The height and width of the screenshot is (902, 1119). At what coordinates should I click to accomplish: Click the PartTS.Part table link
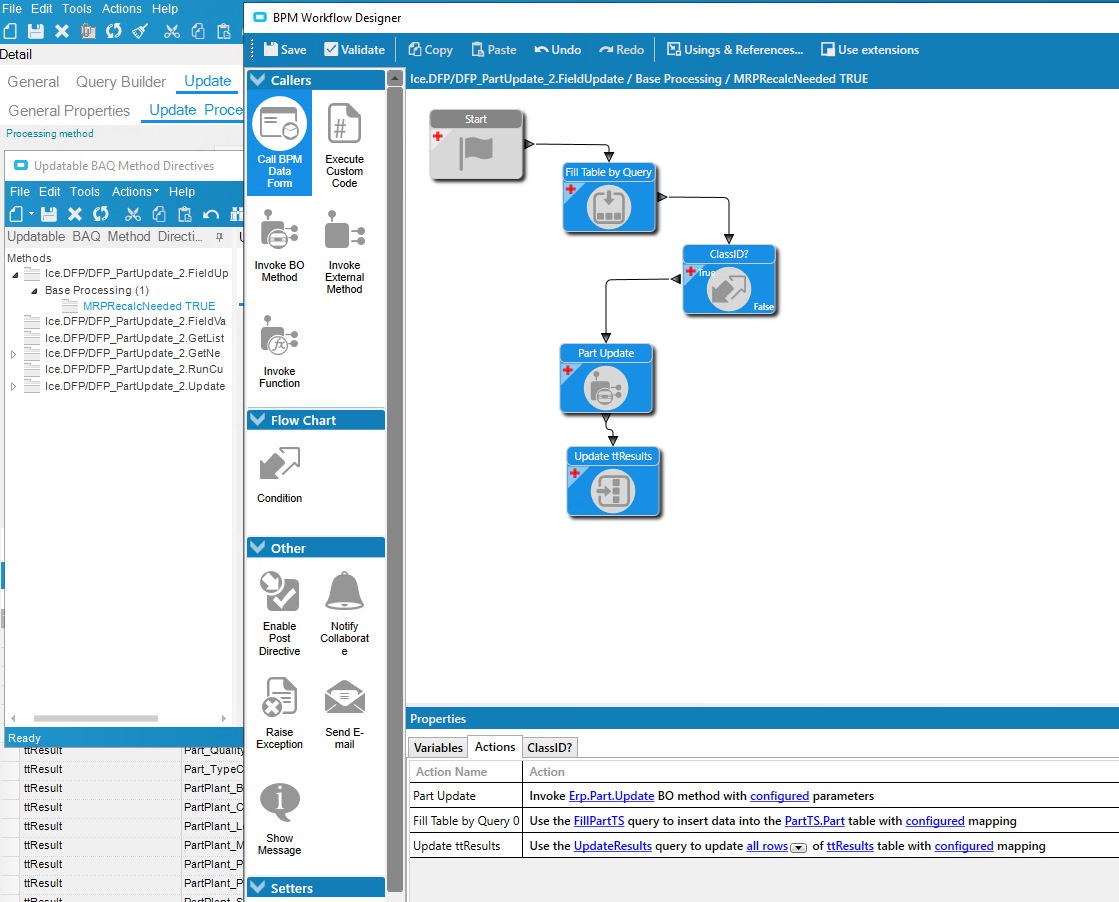pyautogui.click(x=814, y=821)
